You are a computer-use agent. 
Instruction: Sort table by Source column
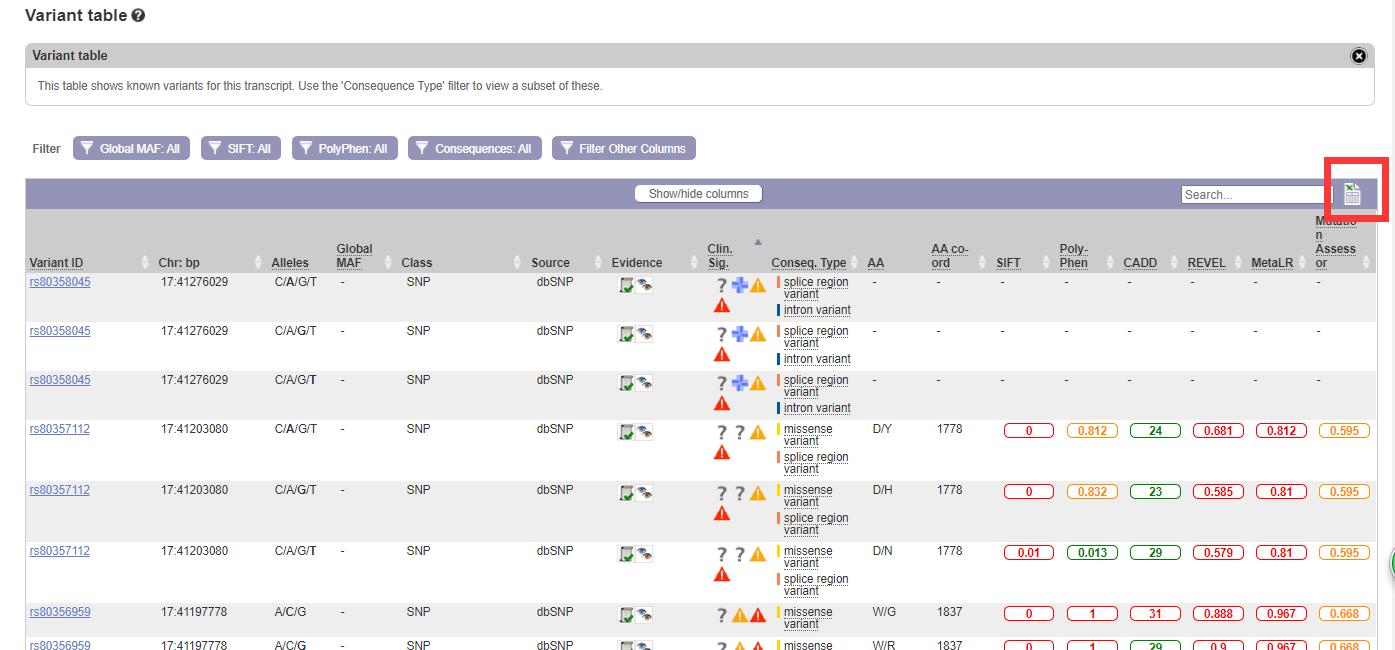point(550,263)
